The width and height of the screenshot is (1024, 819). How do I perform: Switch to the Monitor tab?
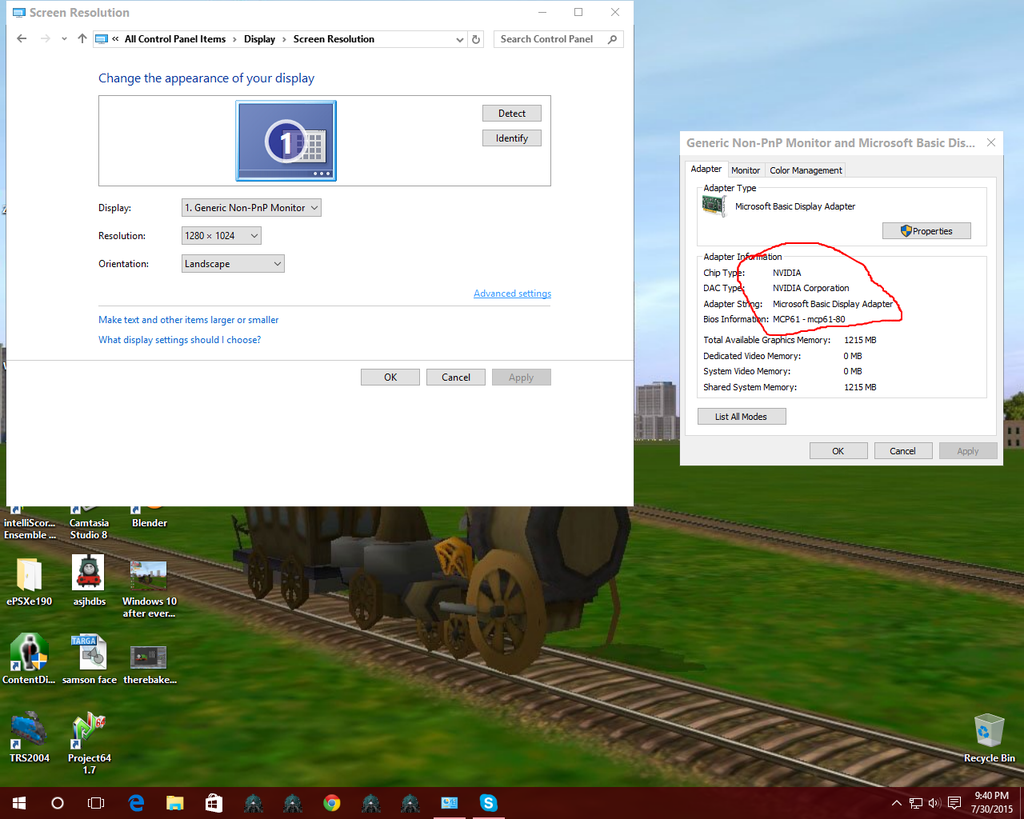tap(745, 170)
